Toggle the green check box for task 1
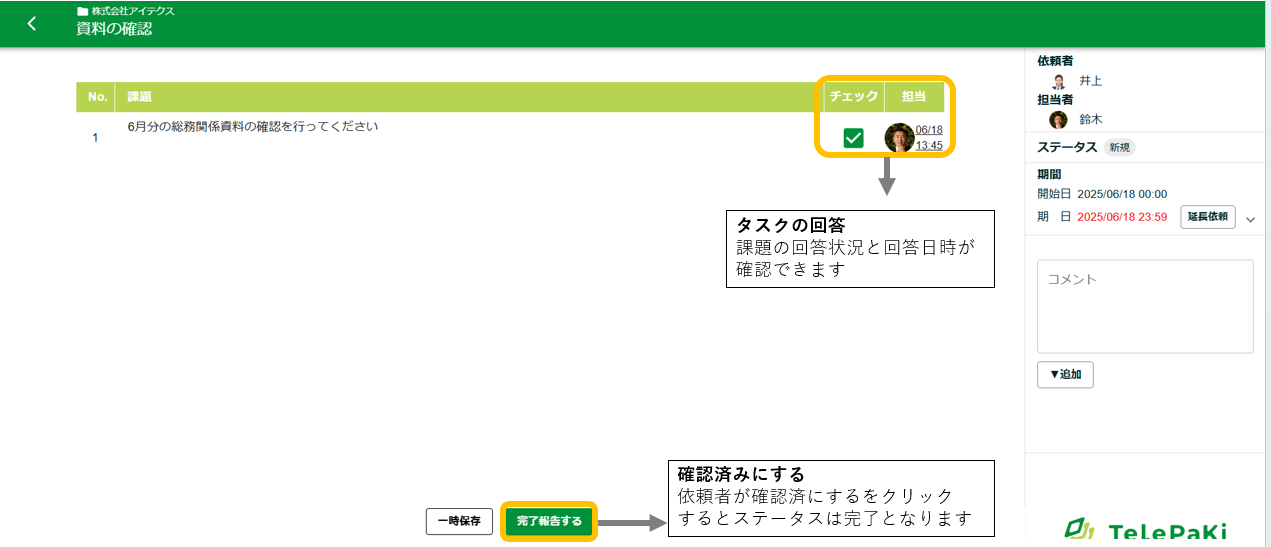This screenshot has width=1271, height=547. 853,138
